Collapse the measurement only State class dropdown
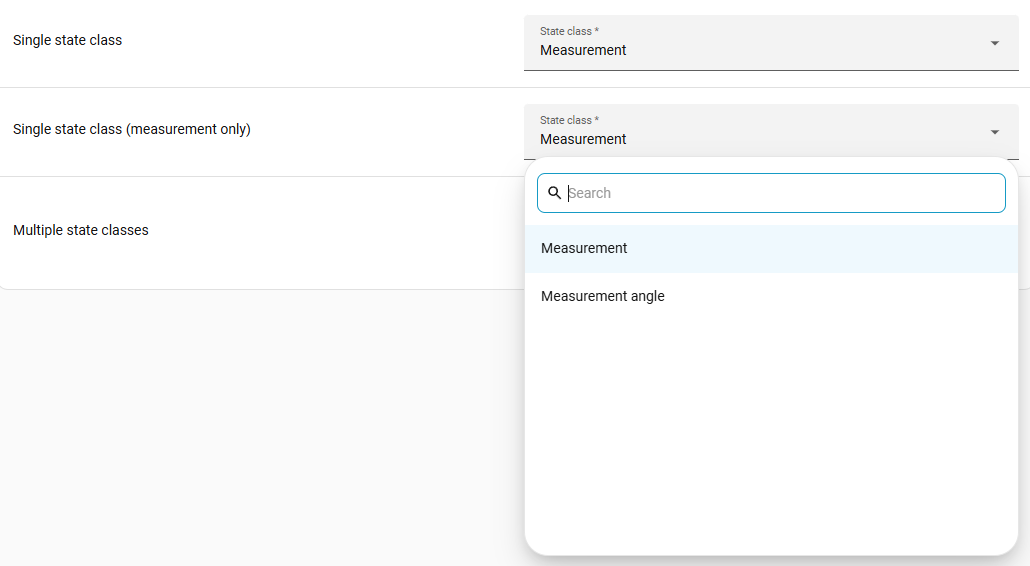 click(x=771, y=131)
